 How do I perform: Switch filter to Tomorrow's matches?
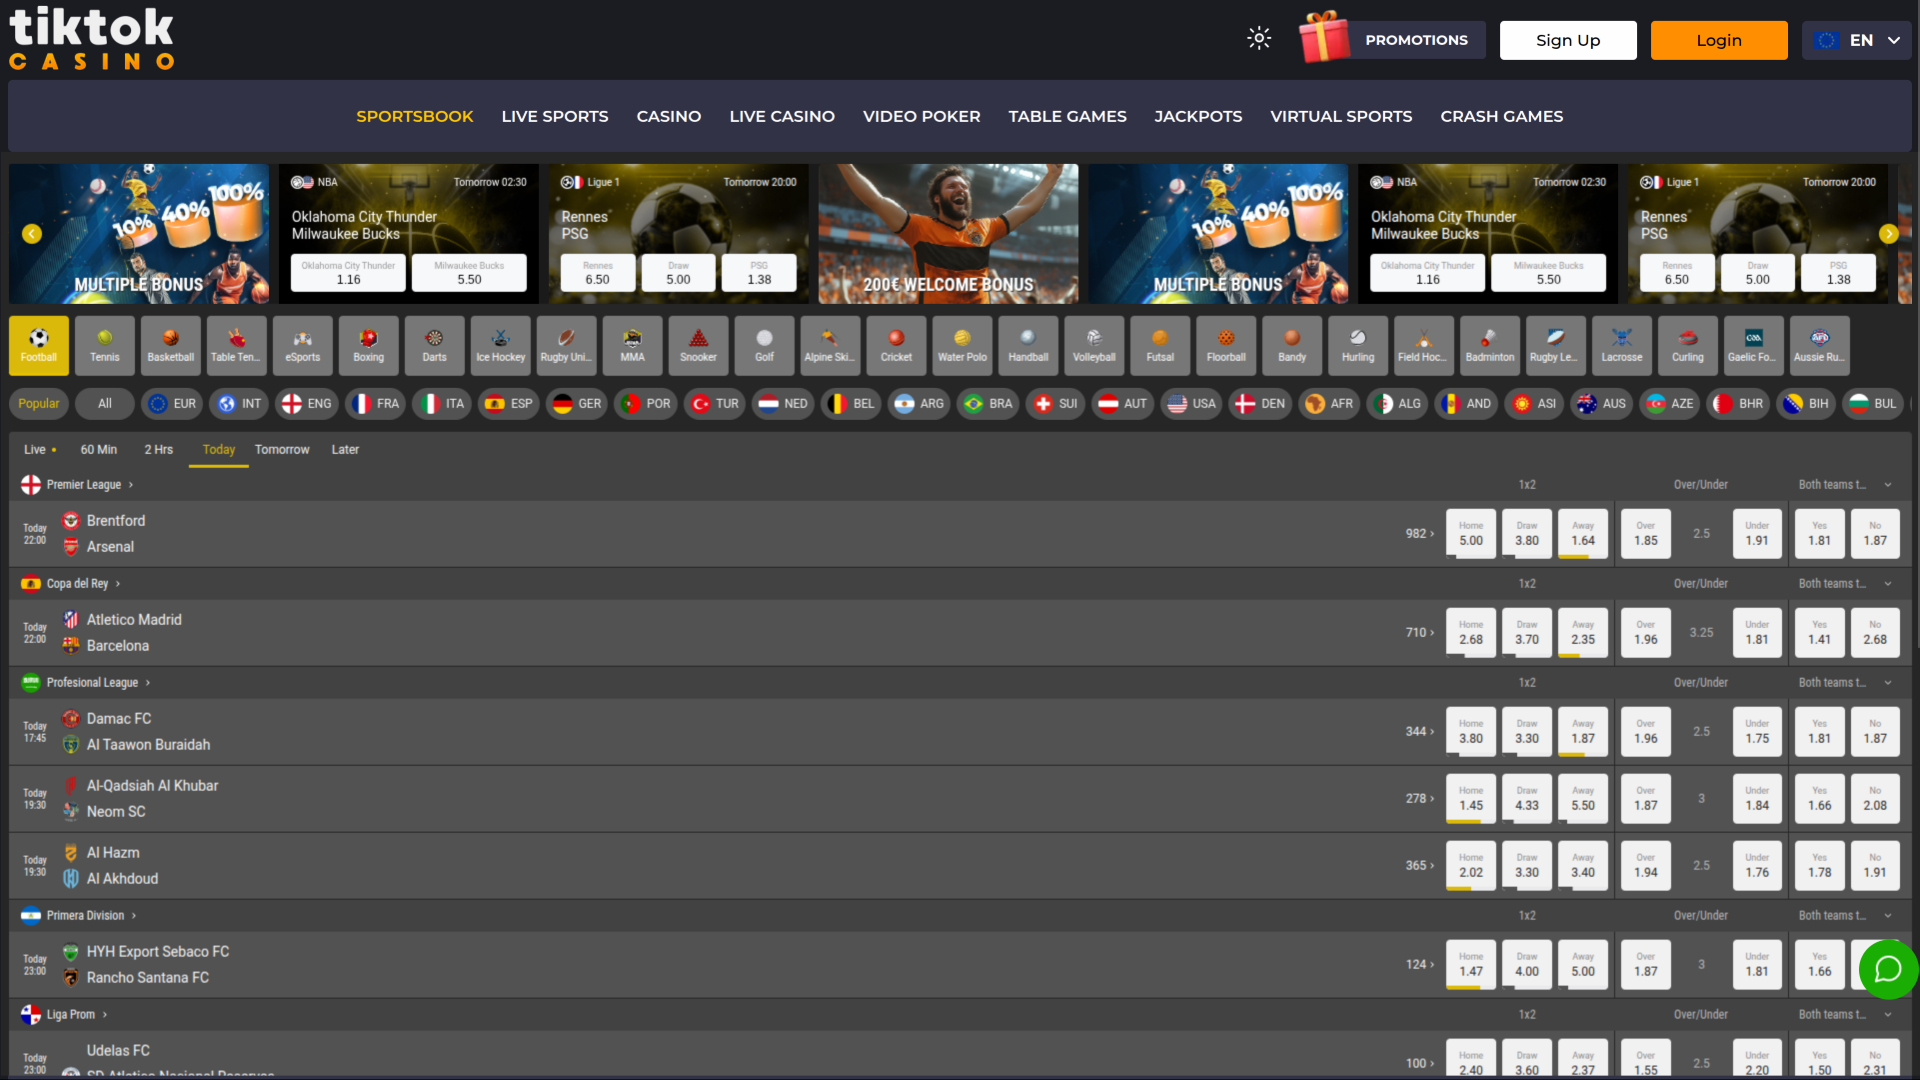282,449
